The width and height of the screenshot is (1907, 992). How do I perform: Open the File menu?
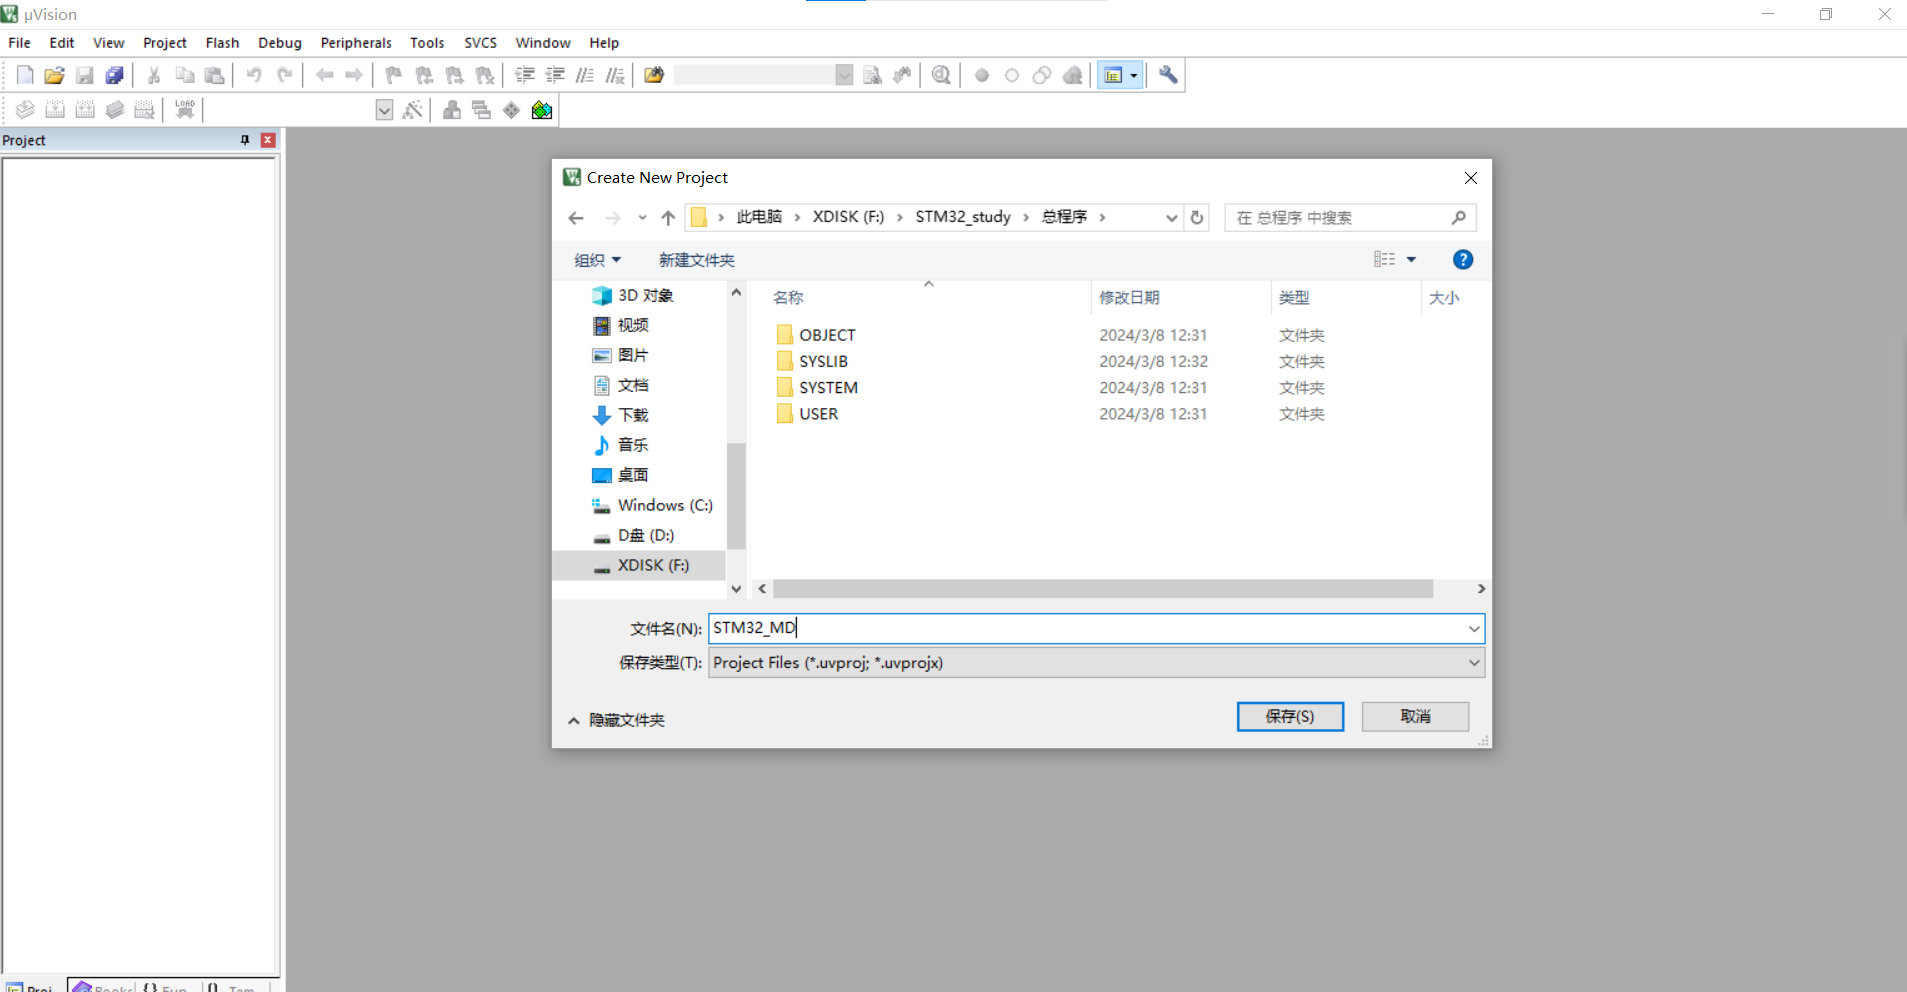[19, 43]
